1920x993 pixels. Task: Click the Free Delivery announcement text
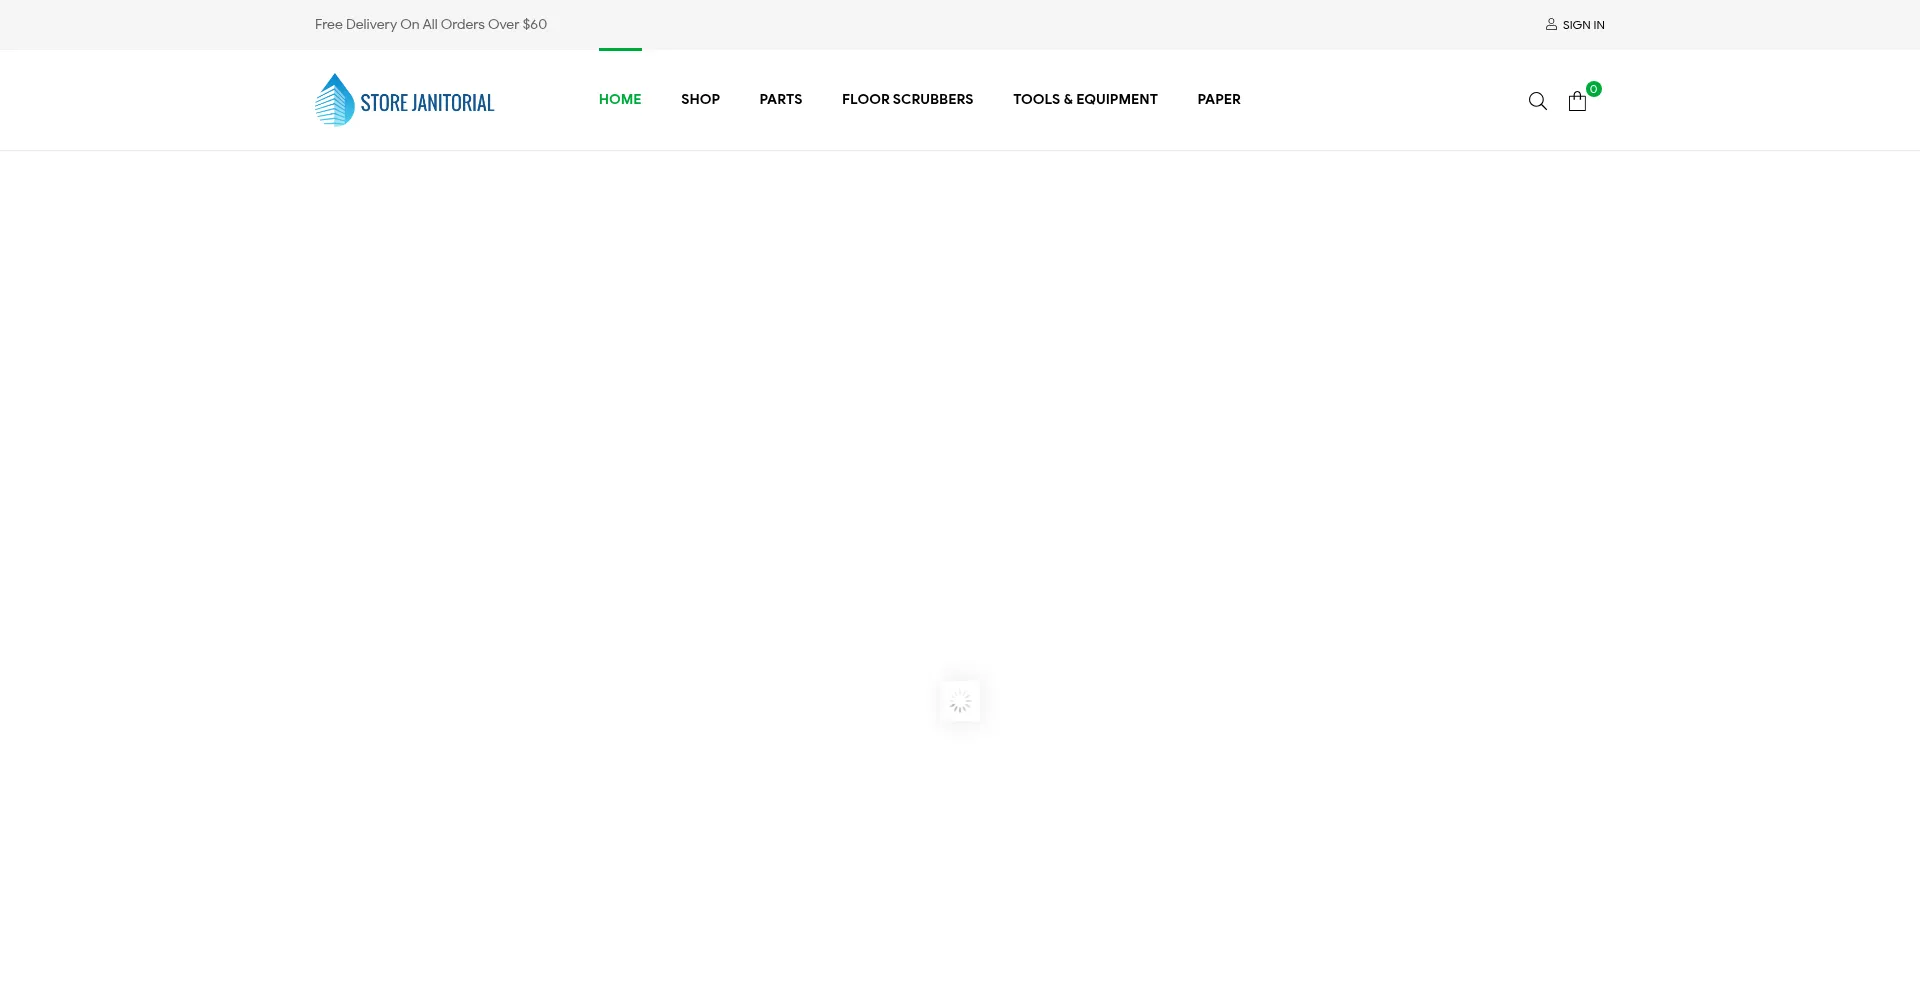[x=430, y=24]
